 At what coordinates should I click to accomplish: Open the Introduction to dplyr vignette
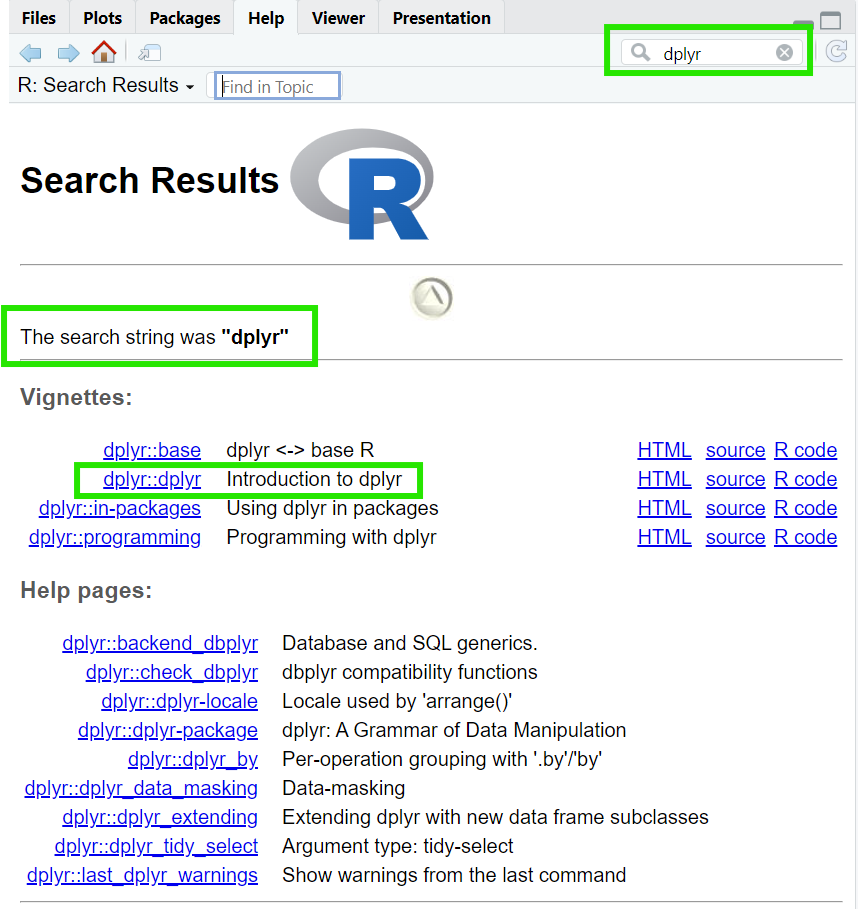point(151,479)
